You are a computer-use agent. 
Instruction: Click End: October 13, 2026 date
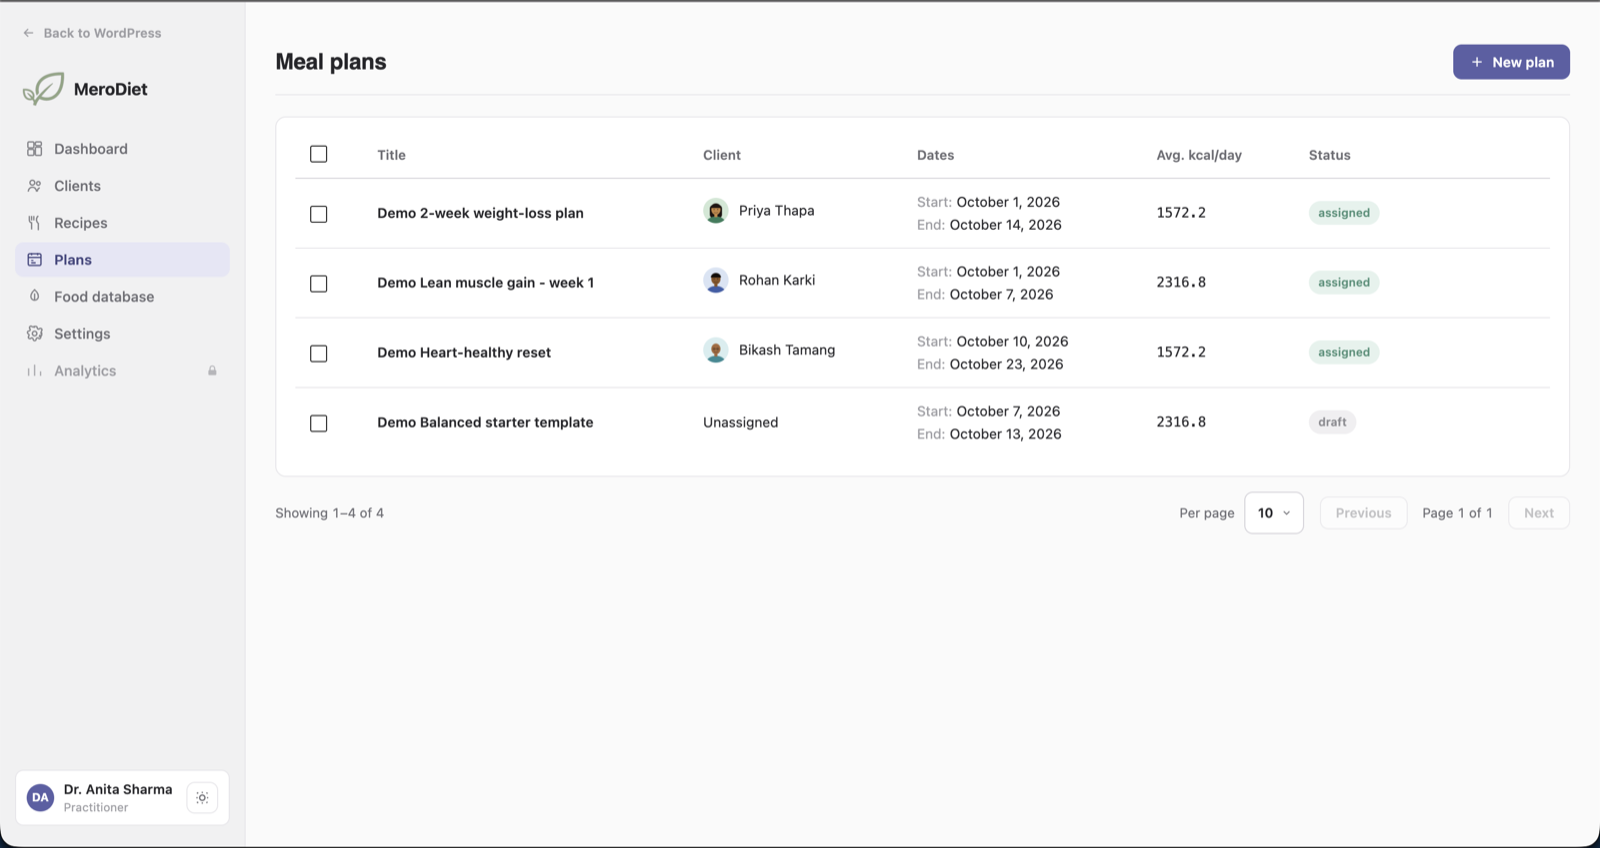[989, 435]
